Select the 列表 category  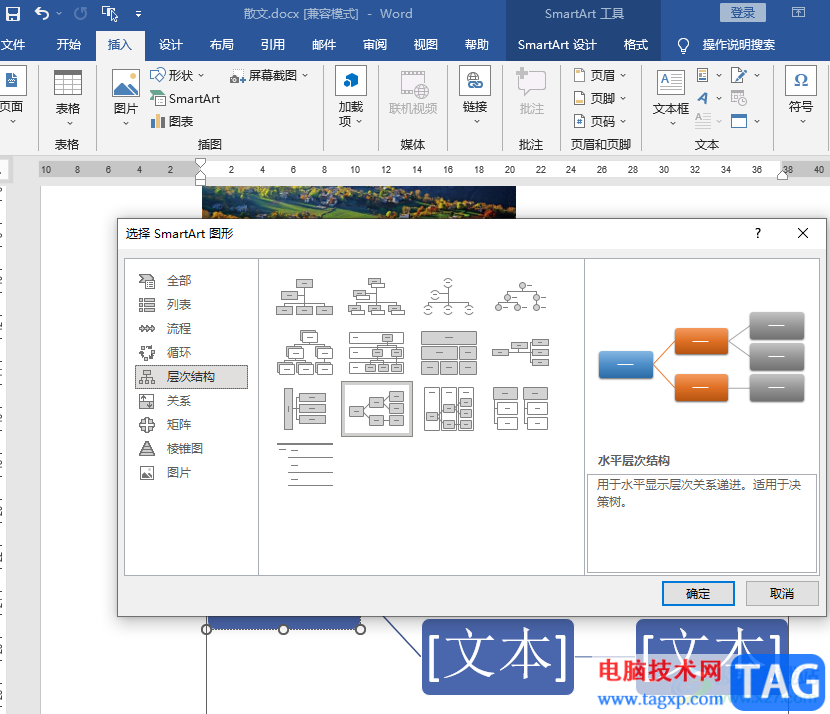pyautogui.click(x=191, y=305)
